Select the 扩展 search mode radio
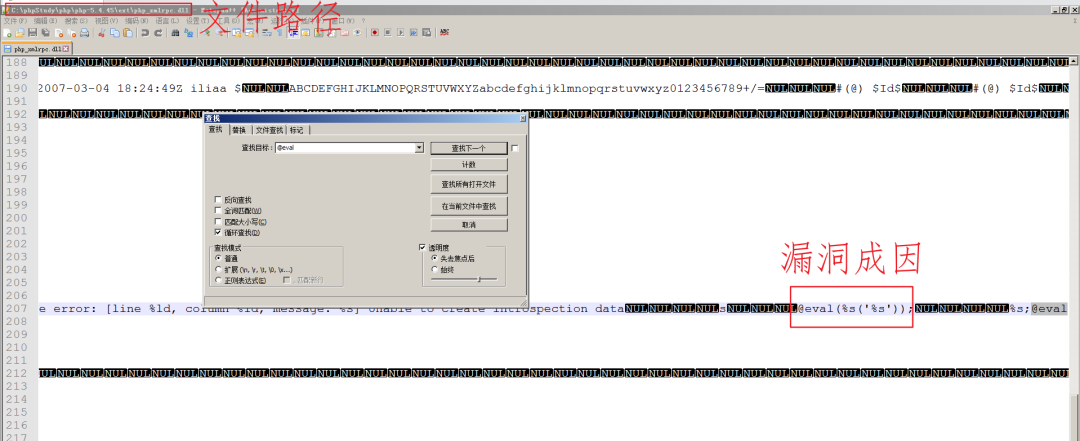 (x=218, y=269)
